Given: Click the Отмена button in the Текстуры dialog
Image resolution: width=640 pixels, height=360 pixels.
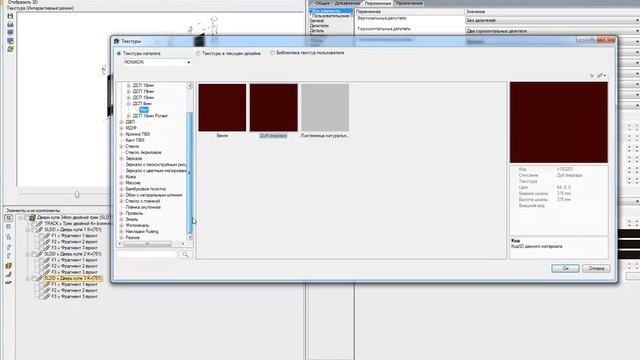Looking at the screenshot, I should click(x=596, y=269).
